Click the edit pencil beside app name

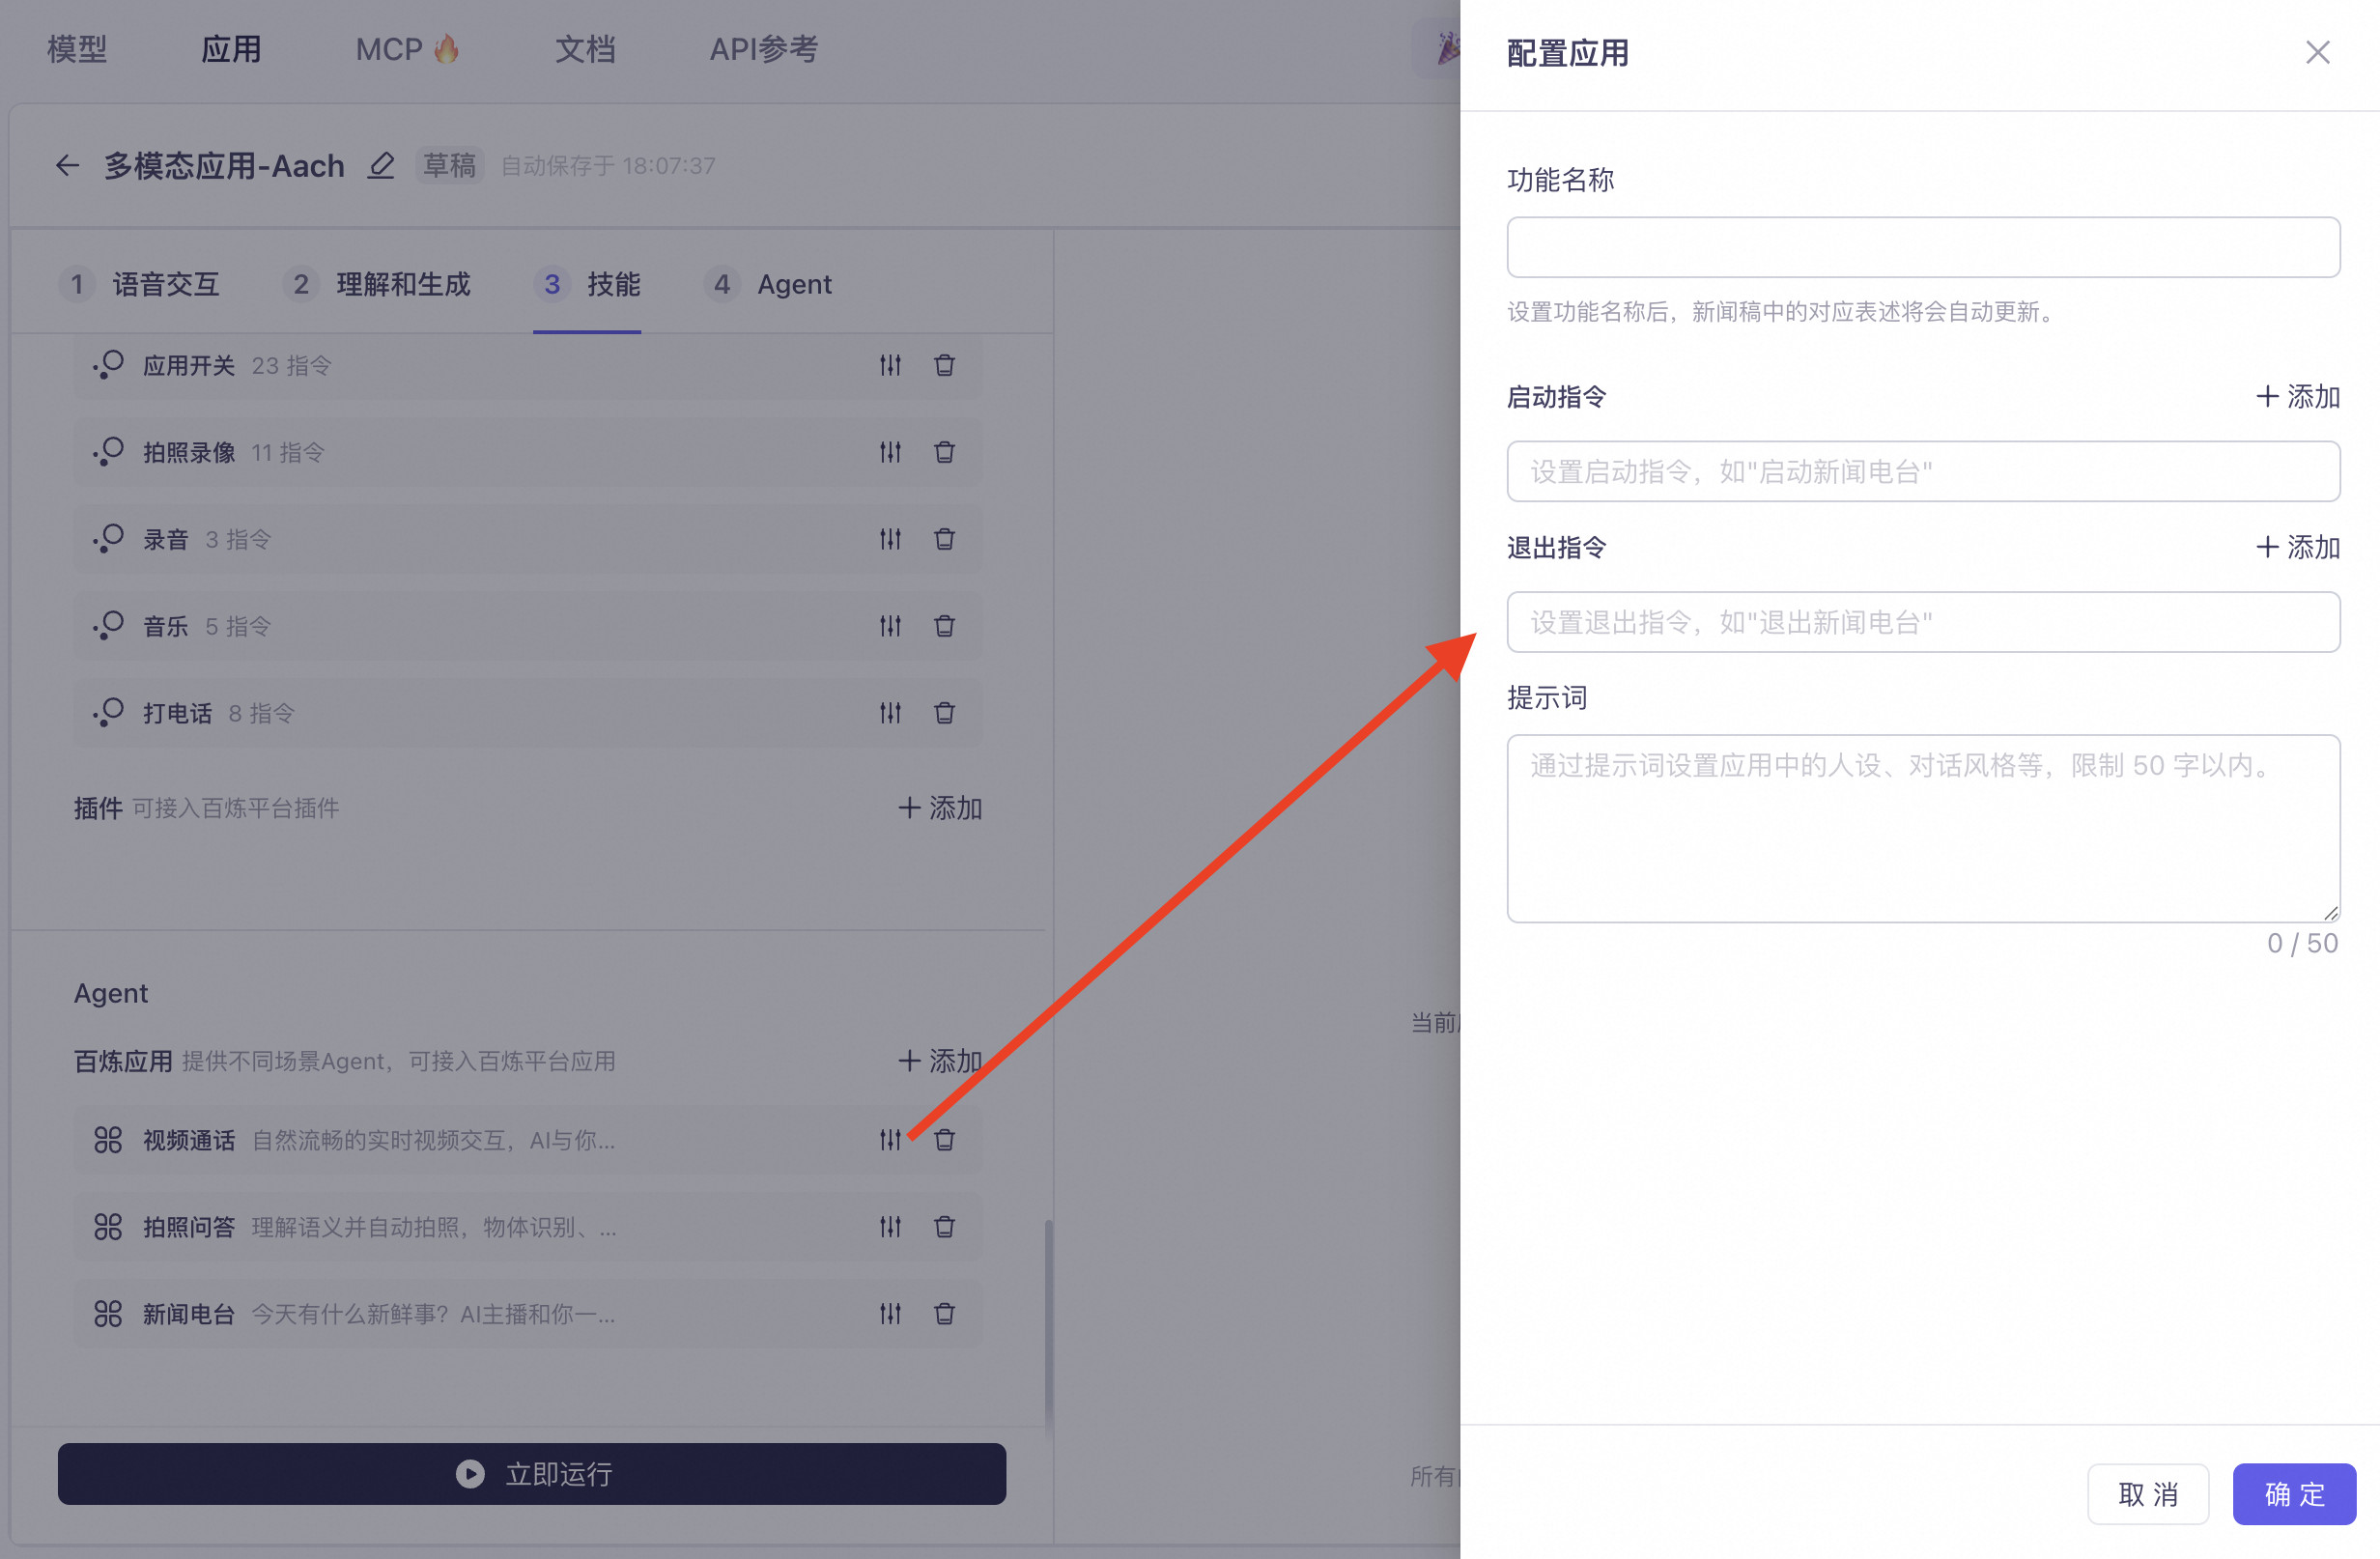click(381, 165)
